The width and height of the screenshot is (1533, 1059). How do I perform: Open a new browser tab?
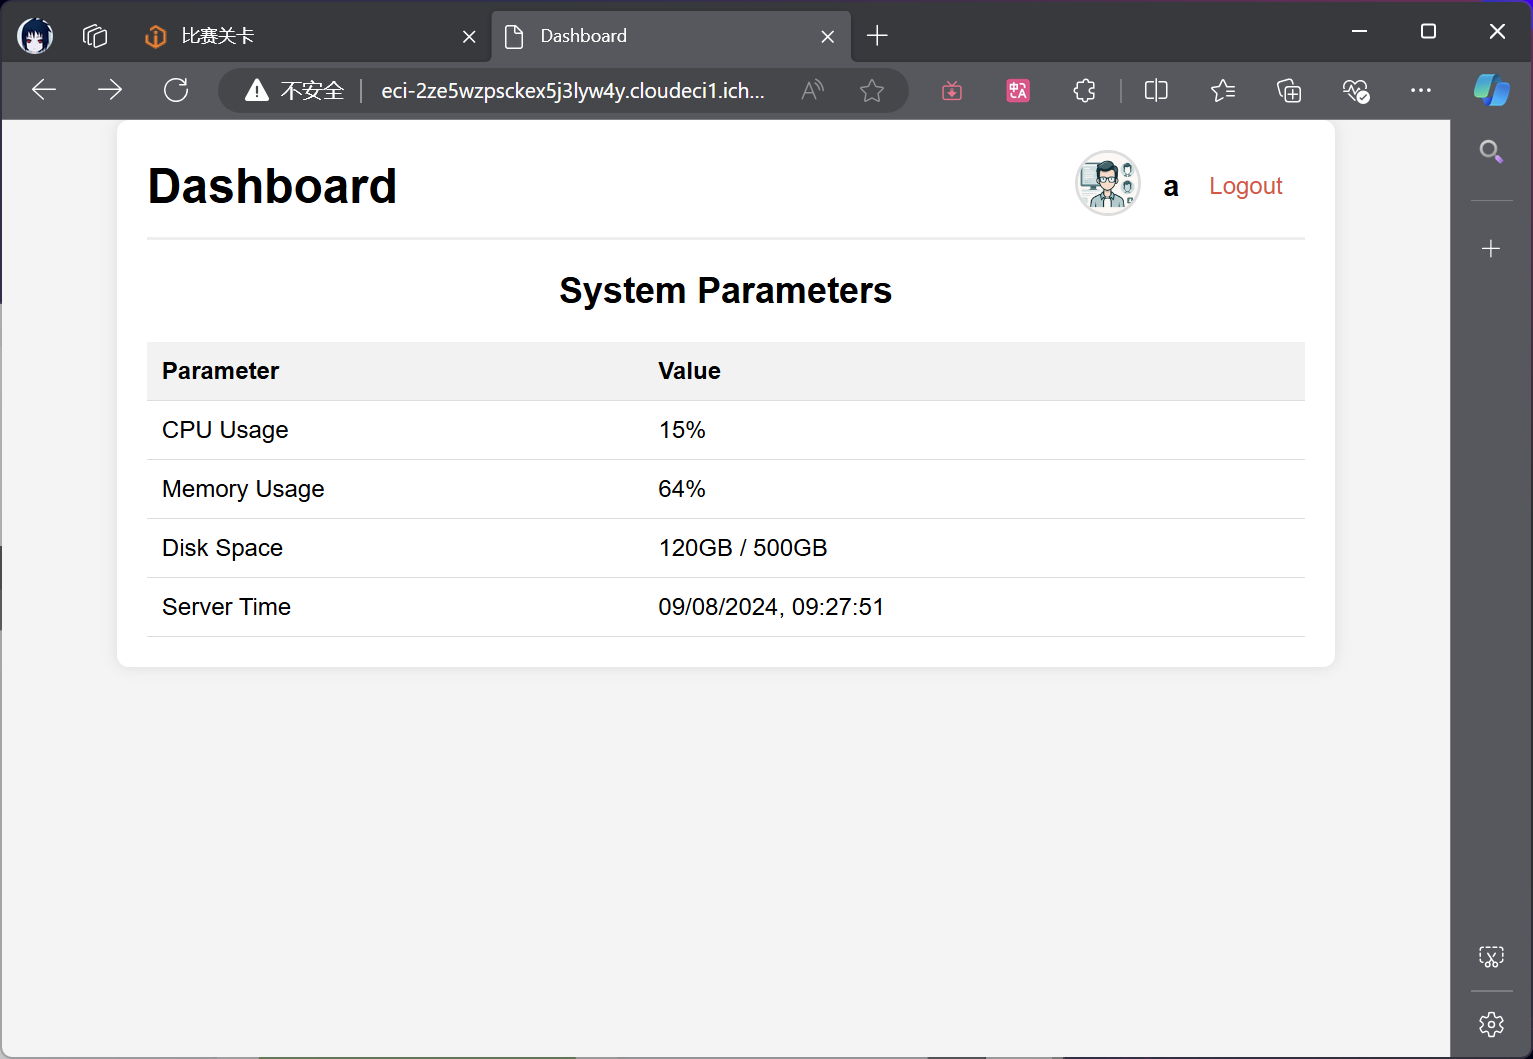(877, 36)
